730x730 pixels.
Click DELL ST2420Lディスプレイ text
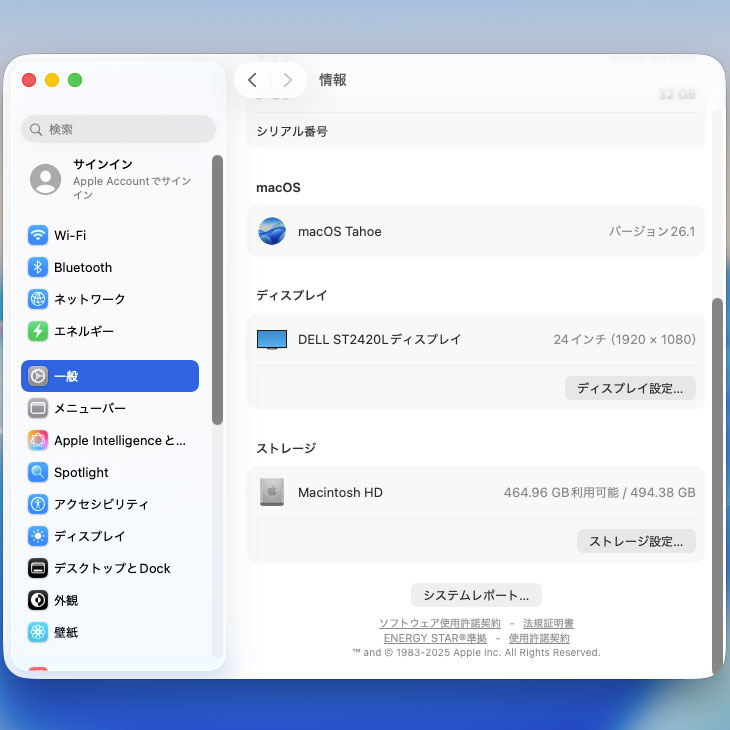pyautogui.click(x=379, y=339)
